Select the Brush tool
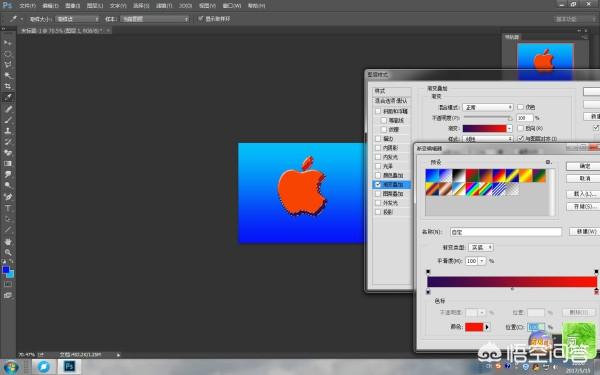 tap(8, 120)
